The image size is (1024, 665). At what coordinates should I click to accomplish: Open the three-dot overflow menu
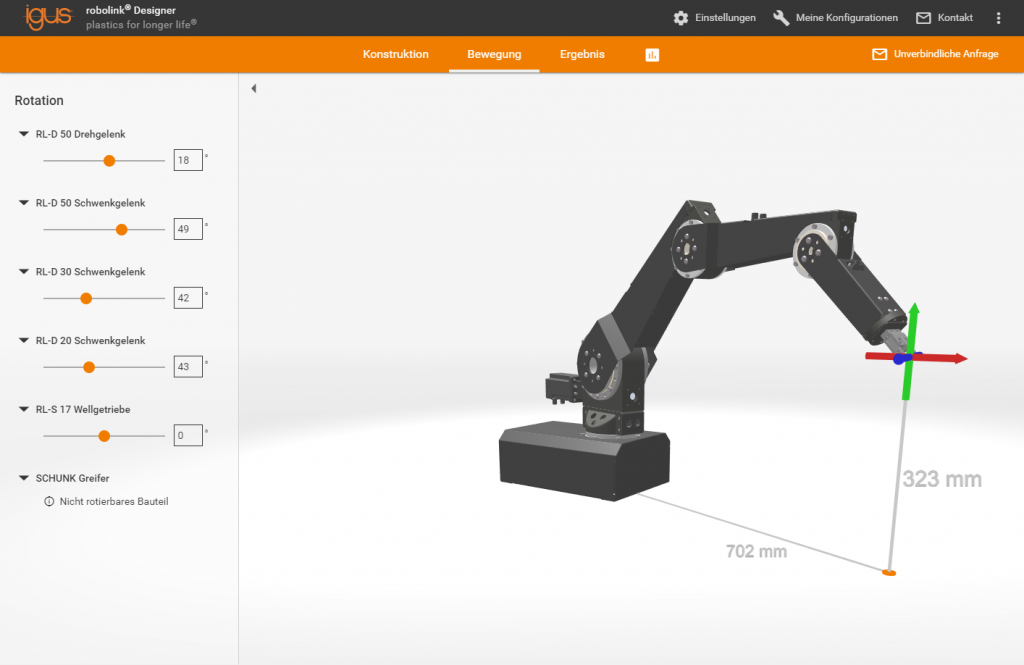[x=998, y=18]
